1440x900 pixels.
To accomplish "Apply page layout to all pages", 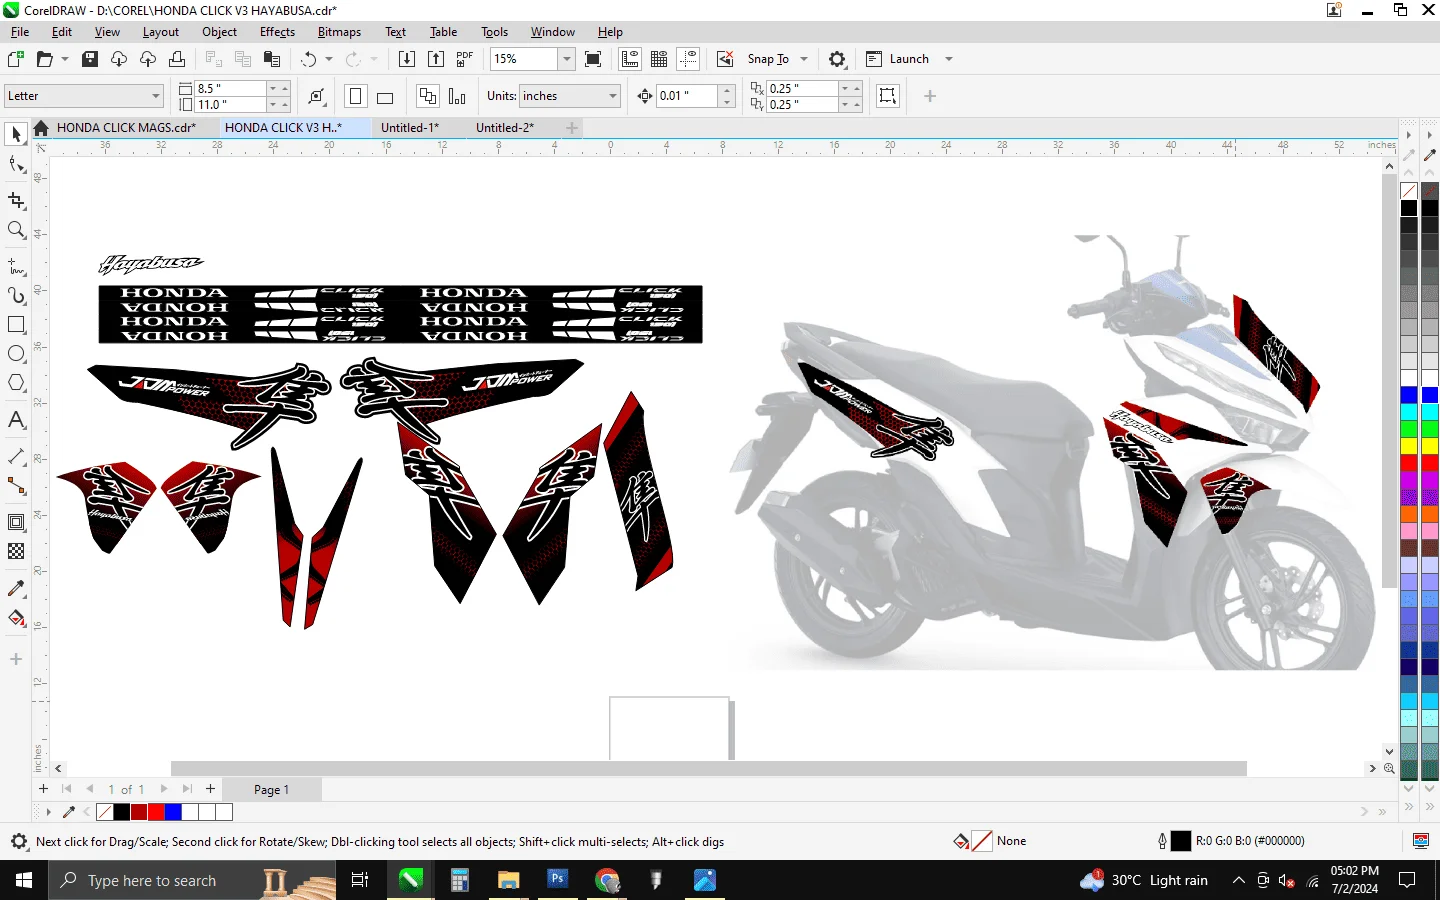I will pyautogui.click(x=427, y=96).
